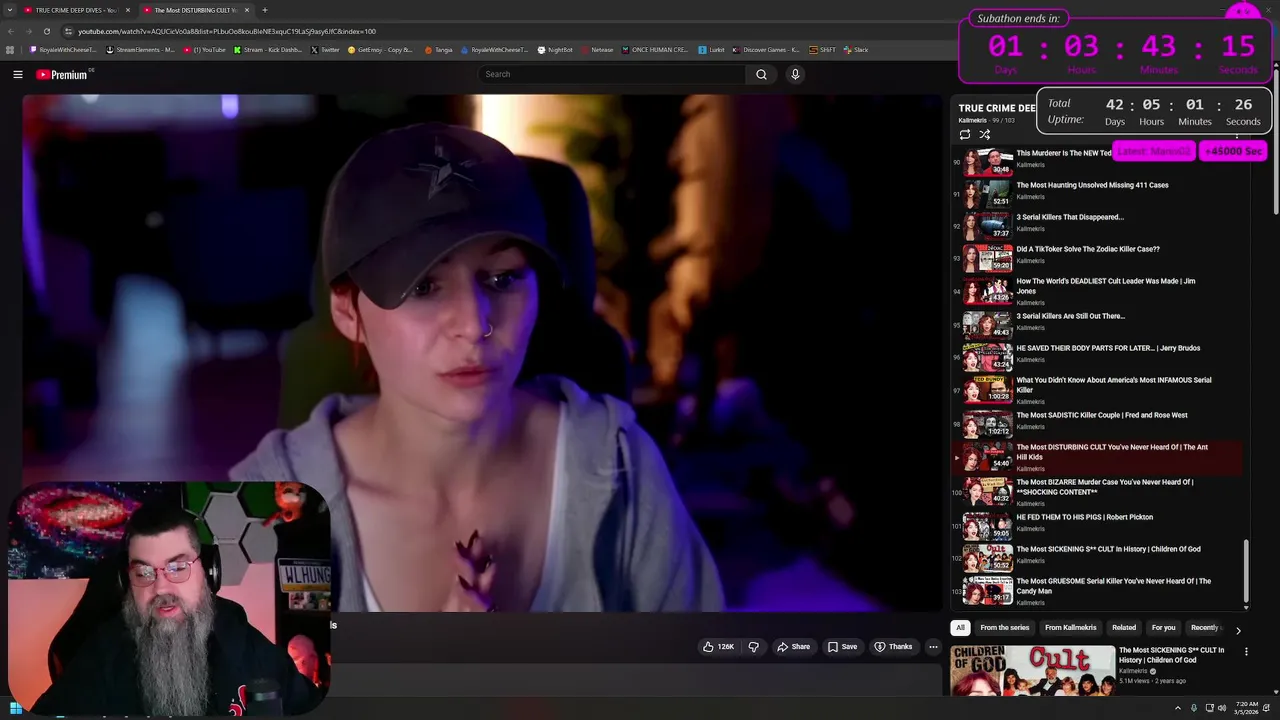1280x720 pixels.
Task: Click the Thanks button
Action: 893,647
